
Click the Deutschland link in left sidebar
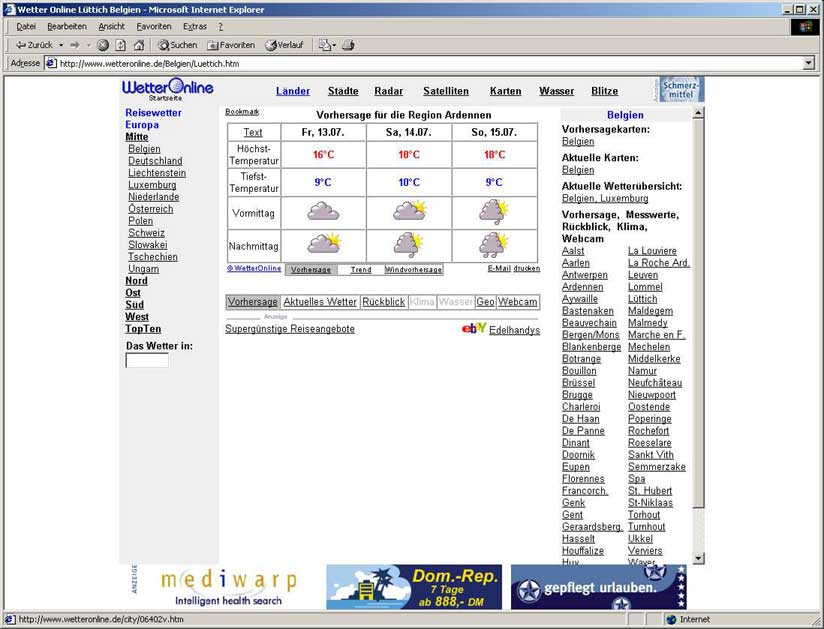click(x=155, y=161)
